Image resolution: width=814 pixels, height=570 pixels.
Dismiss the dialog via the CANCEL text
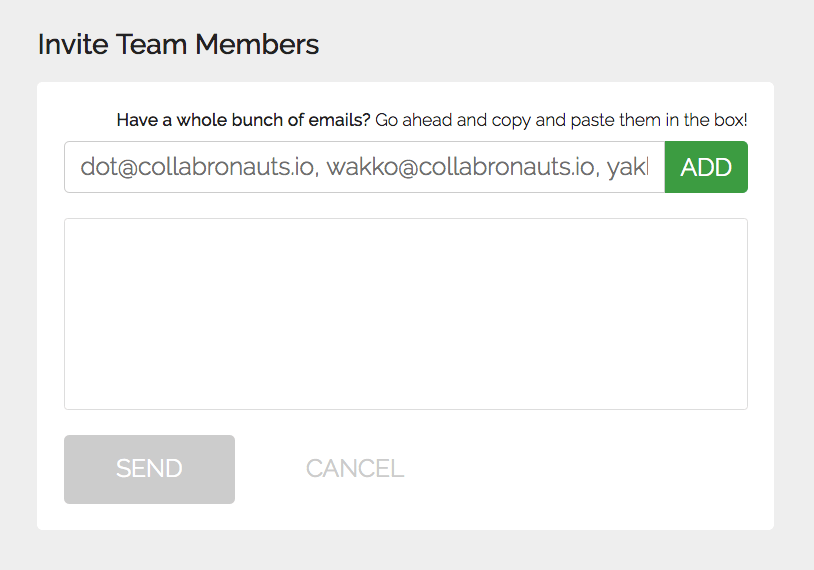click(x=355, y=469)
